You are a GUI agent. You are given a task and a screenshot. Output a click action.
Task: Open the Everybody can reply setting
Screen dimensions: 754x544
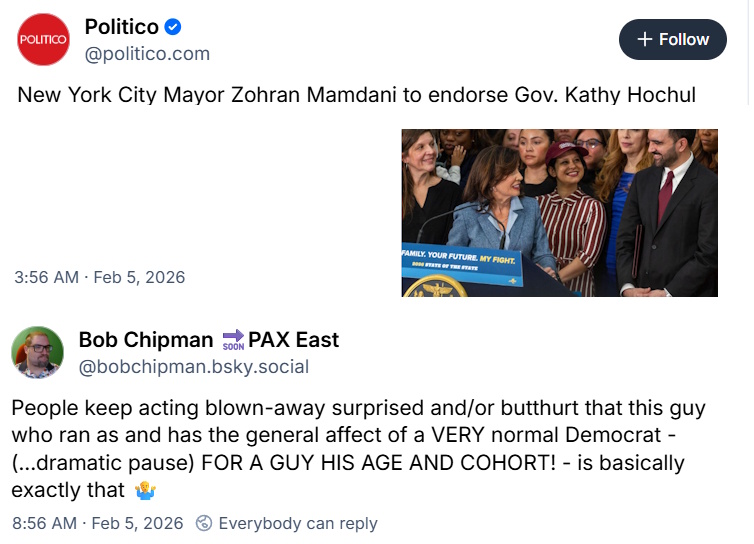coord(298,523)
